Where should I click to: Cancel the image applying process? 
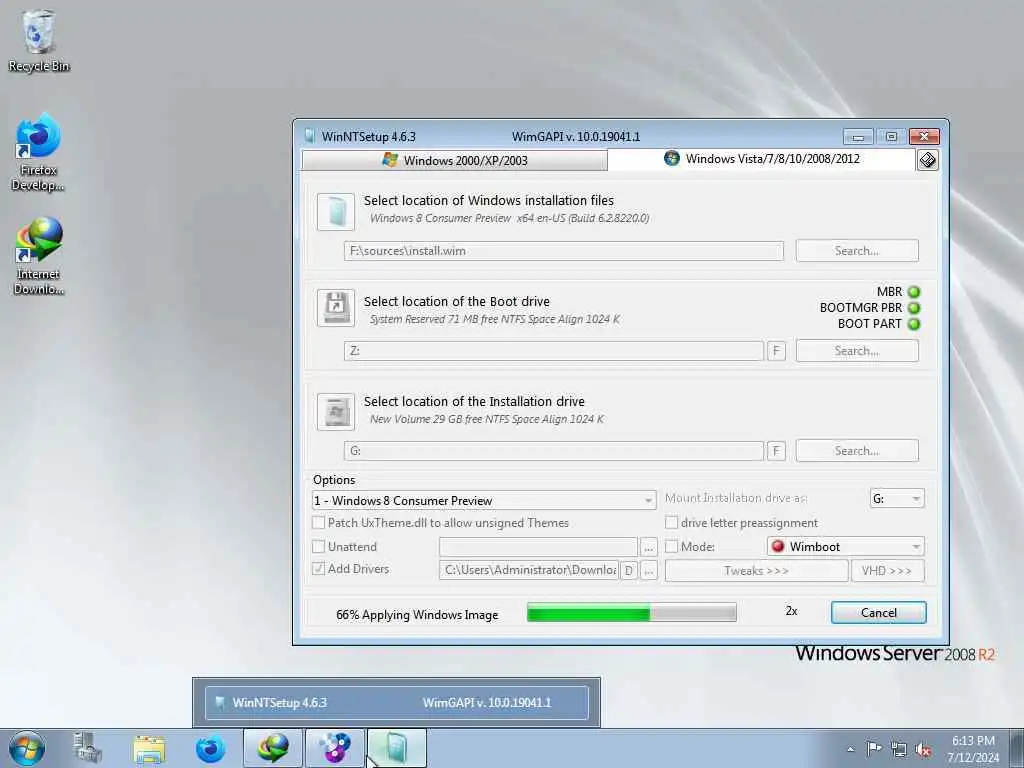click(x=878, y=613)
